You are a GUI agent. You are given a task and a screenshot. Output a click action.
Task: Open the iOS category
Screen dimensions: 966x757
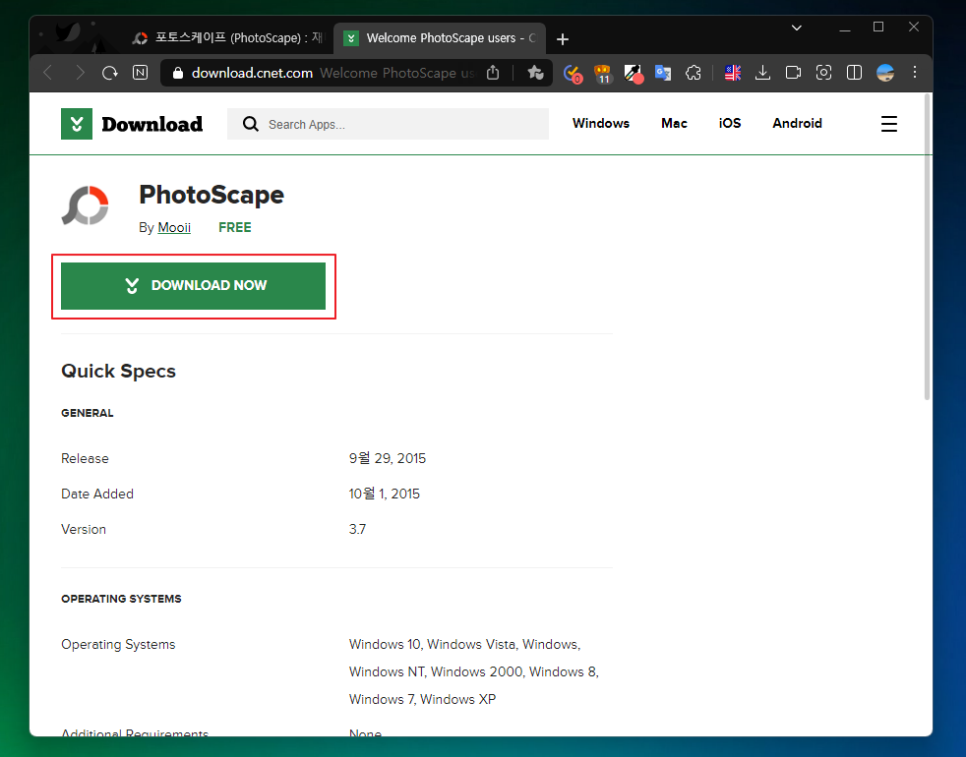click(729, 123)
